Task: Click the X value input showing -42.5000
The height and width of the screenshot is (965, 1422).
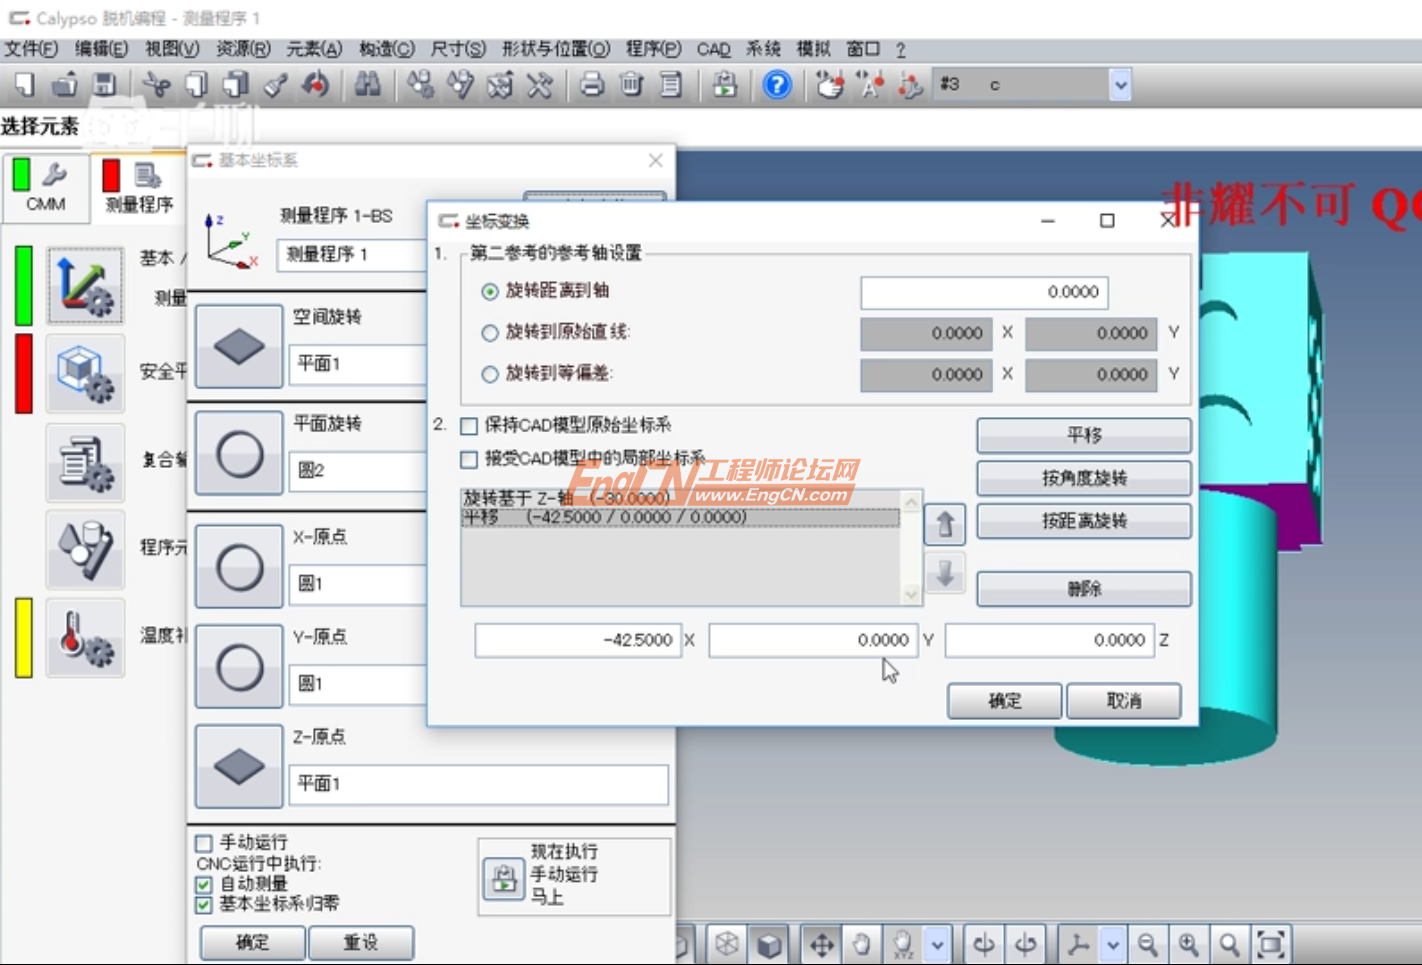Action: coord(578,640)
